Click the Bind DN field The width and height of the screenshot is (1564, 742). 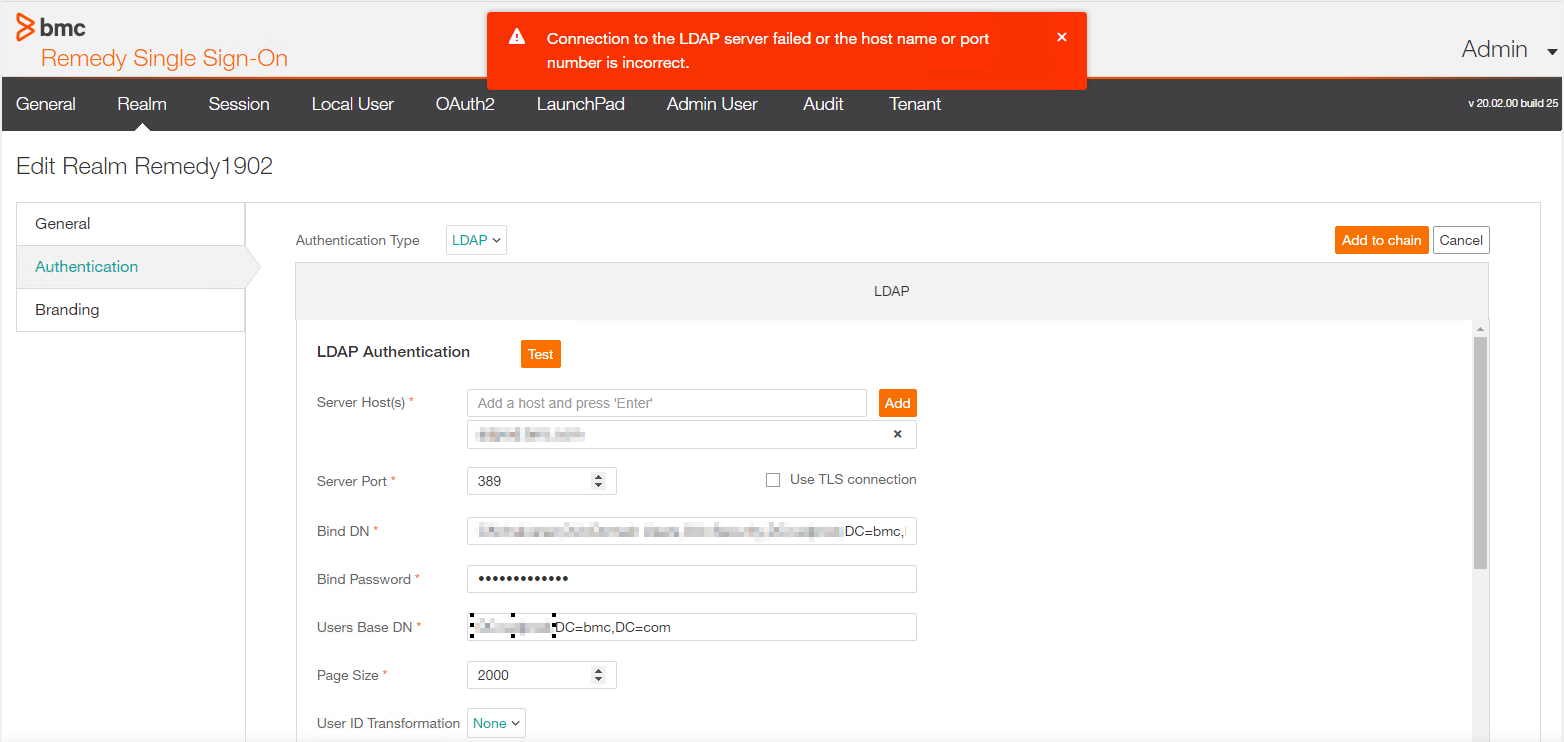point(692,531)
